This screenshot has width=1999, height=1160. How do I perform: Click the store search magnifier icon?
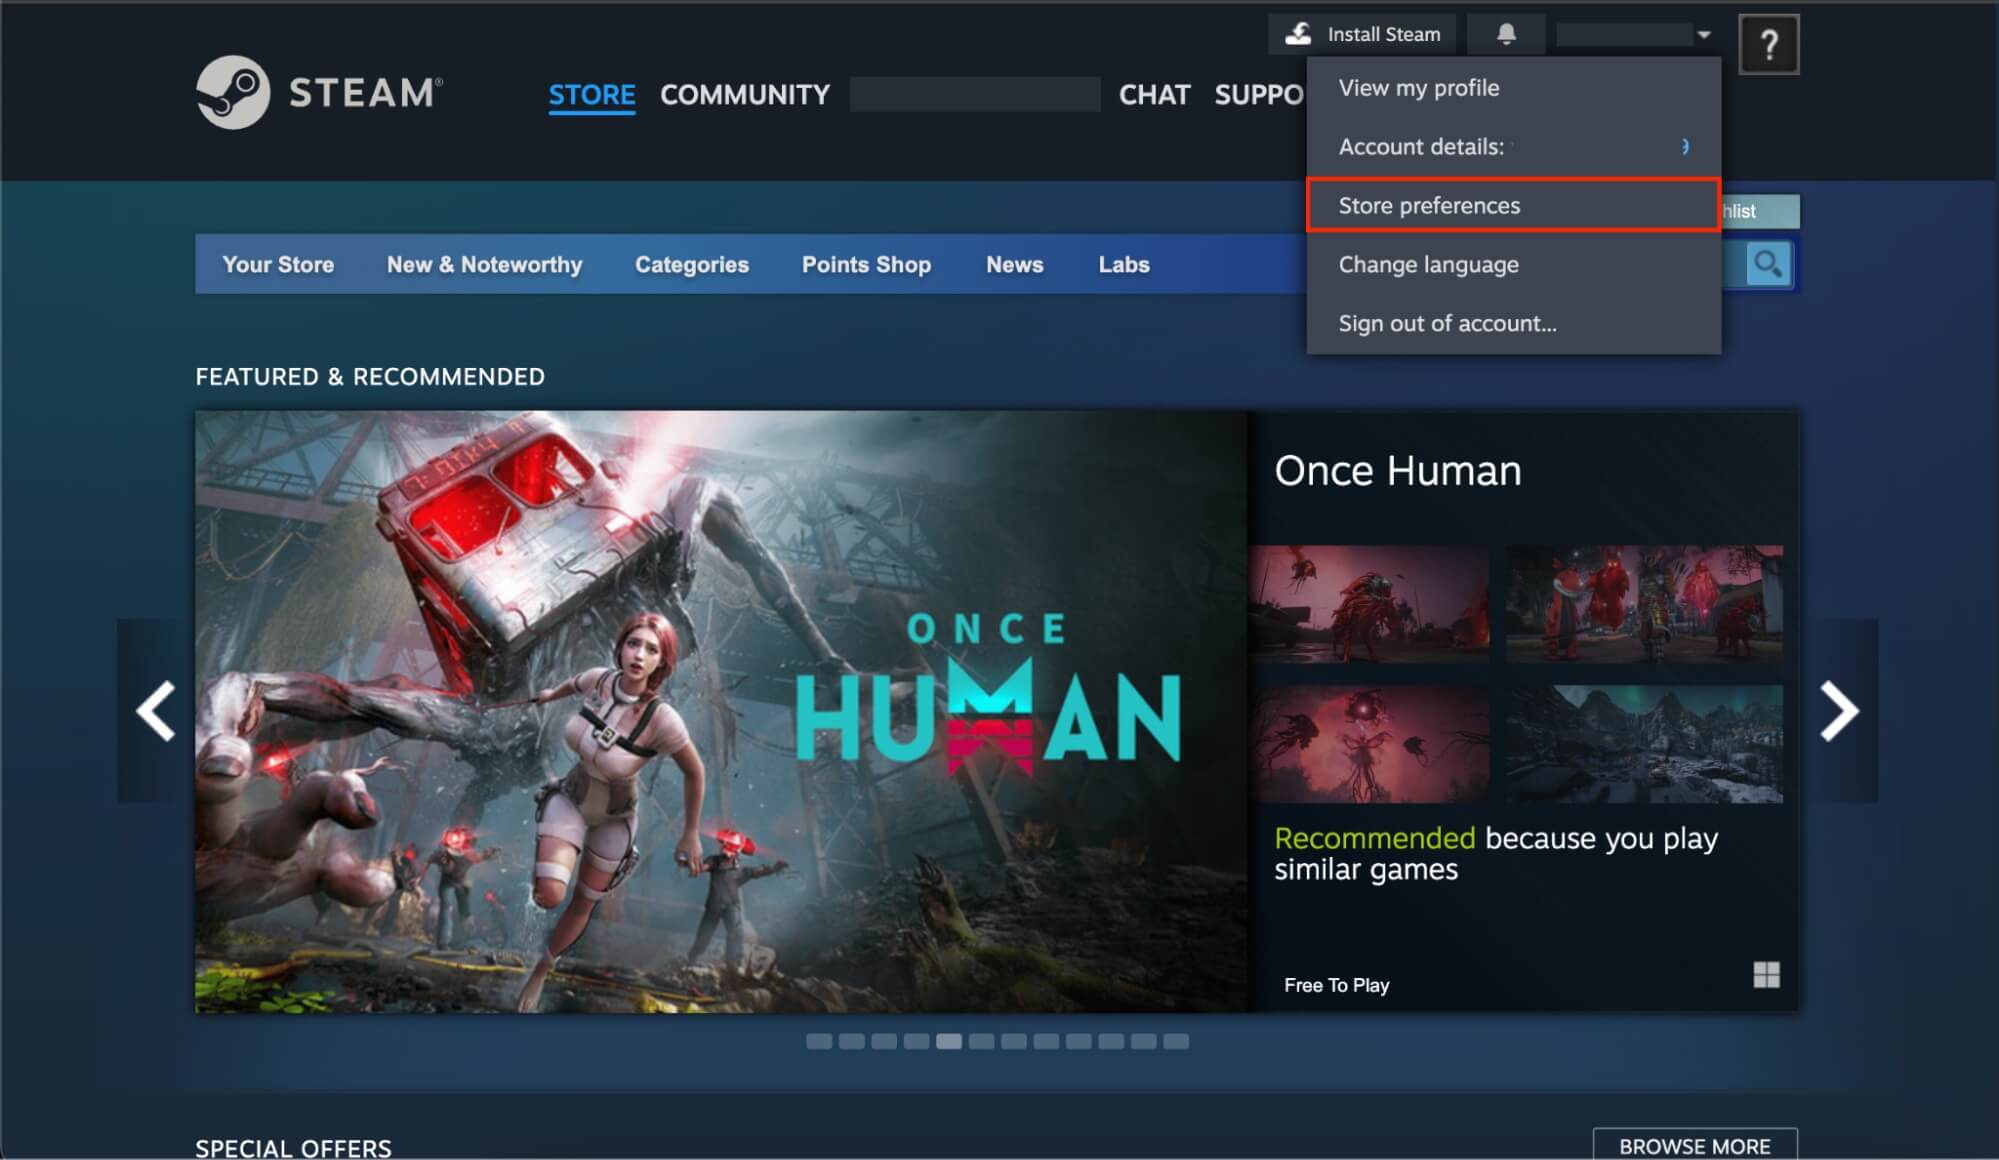coord(1767,265)
